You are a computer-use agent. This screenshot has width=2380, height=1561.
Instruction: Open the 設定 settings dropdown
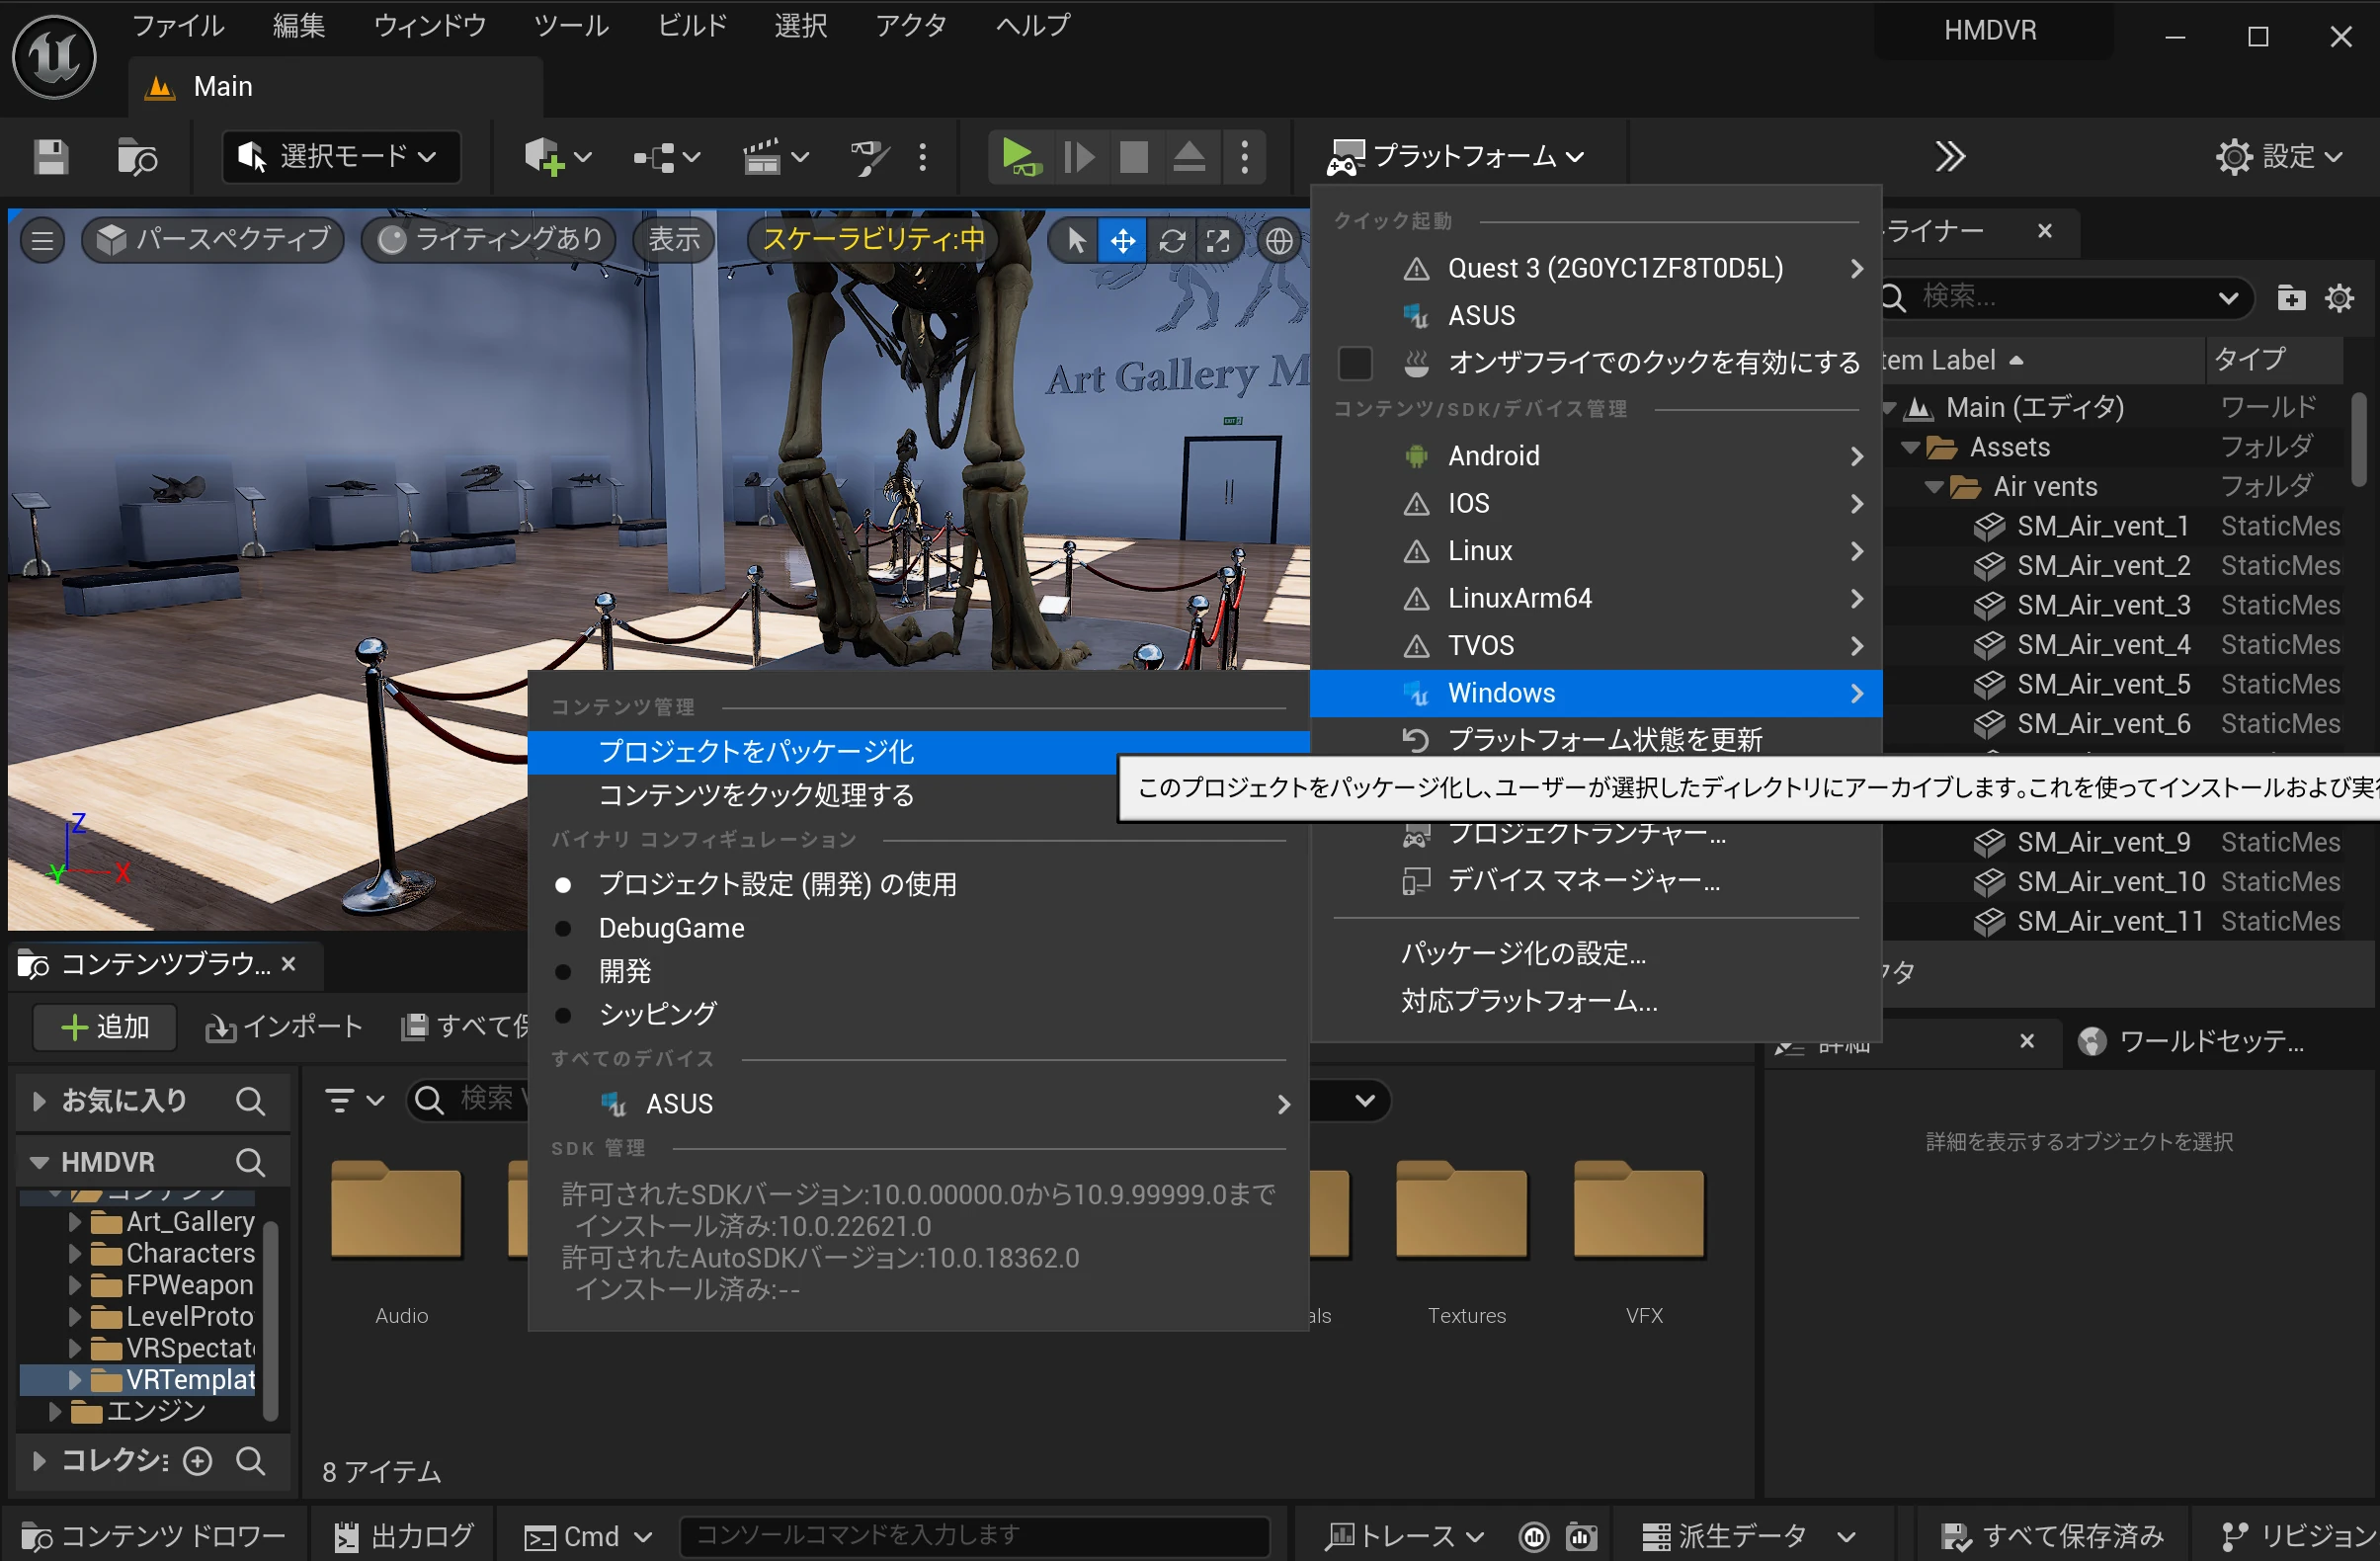point(2278,157)
